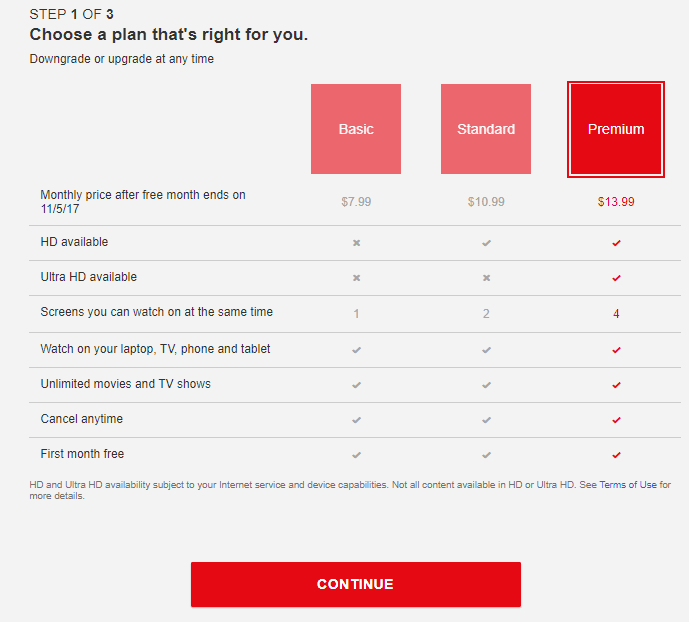Click Premium's 4 screens value
689x622 pixels.
616,314
